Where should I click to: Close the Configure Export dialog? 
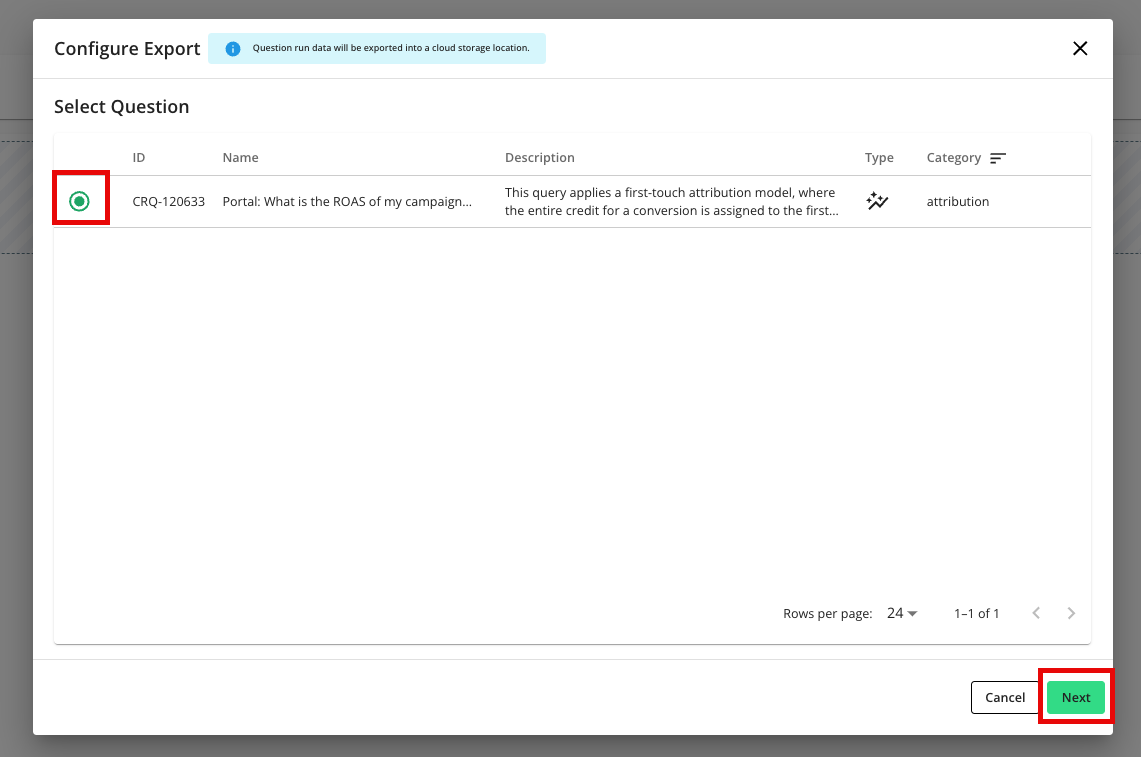coord(1080,48)
